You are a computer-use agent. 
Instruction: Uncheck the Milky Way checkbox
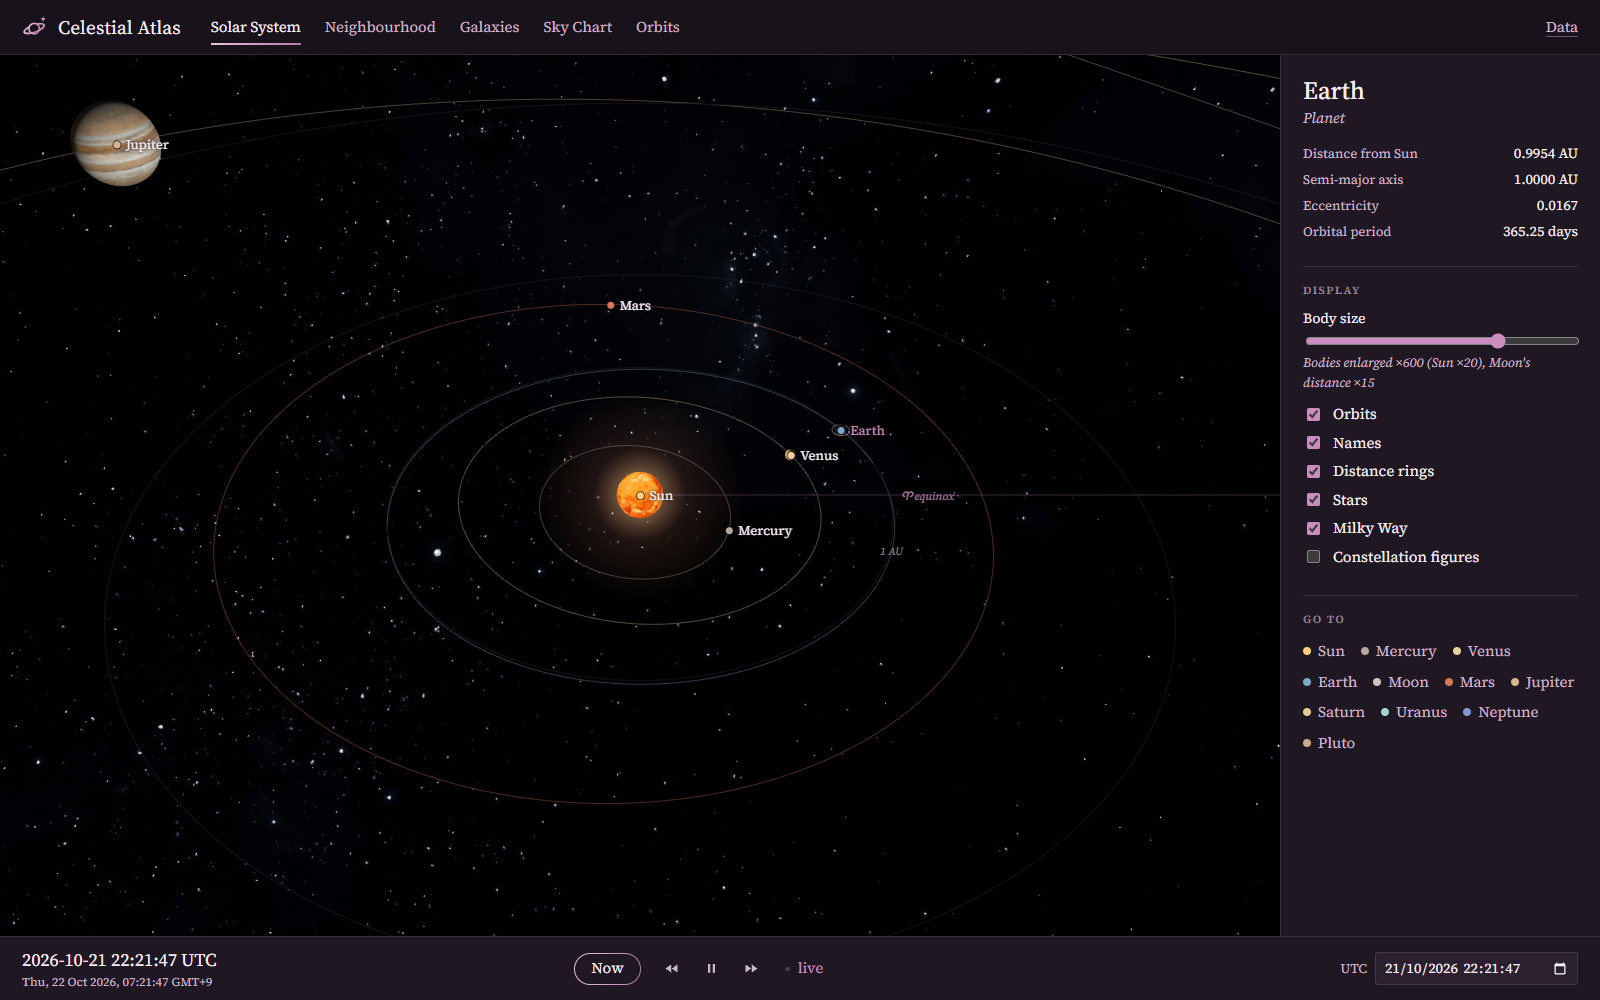pyautogui.click(x=1313, y=528)
